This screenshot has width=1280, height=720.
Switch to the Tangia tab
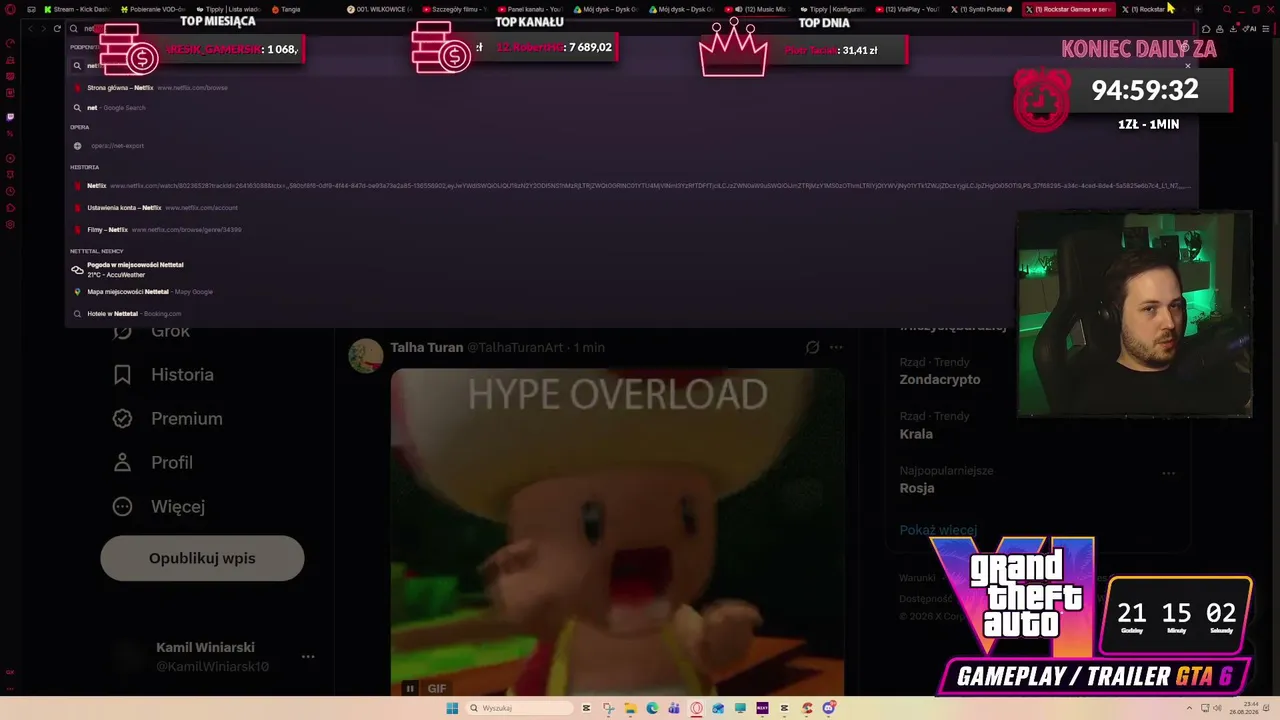coord(287,9)
